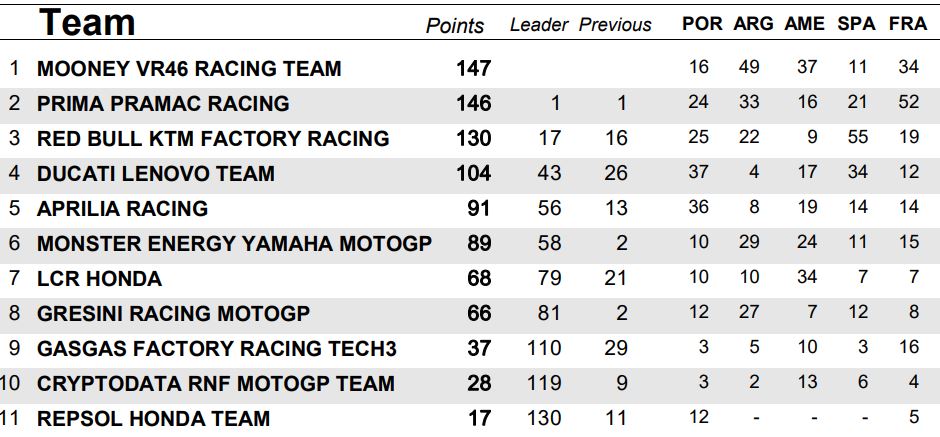
Task: Click the Team column header
Action: click(87, 22)
